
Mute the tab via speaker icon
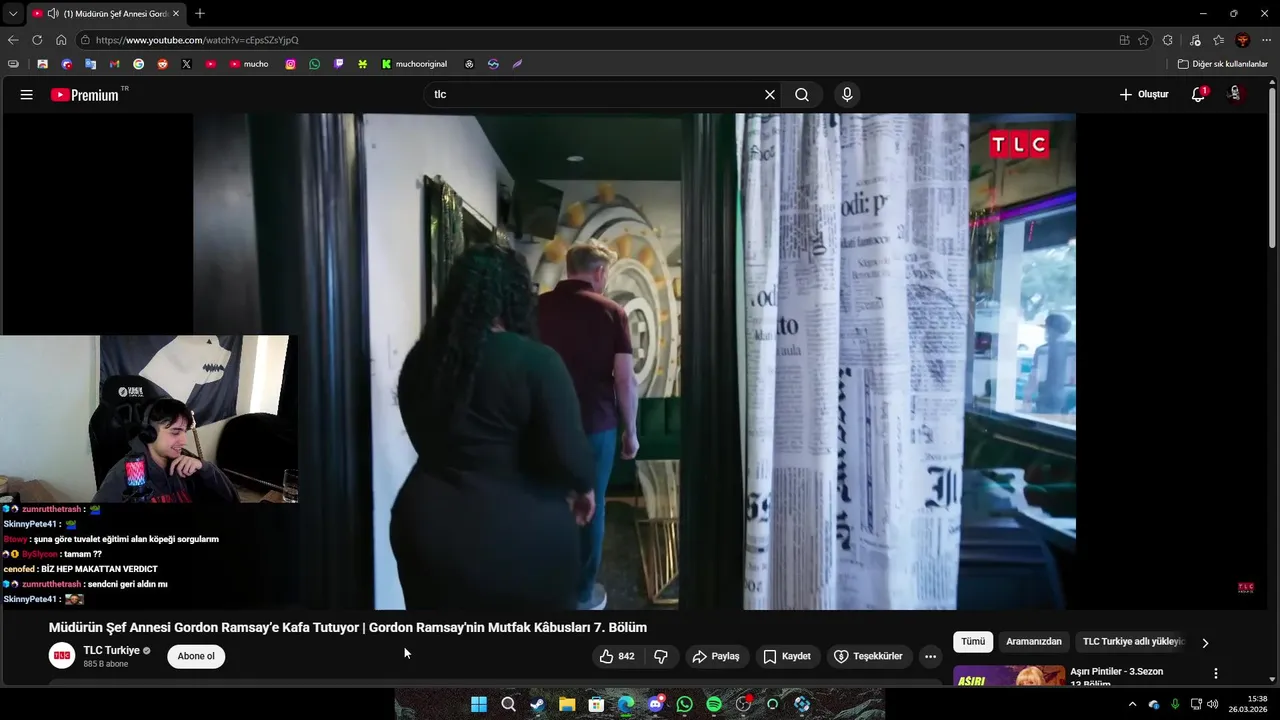[52, 14]
